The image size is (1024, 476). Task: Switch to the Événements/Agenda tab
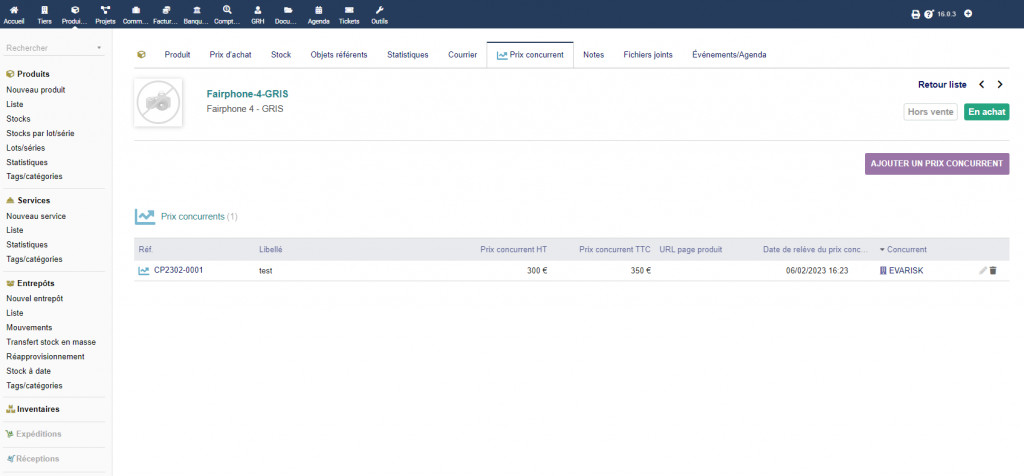[x=729, y=55]
